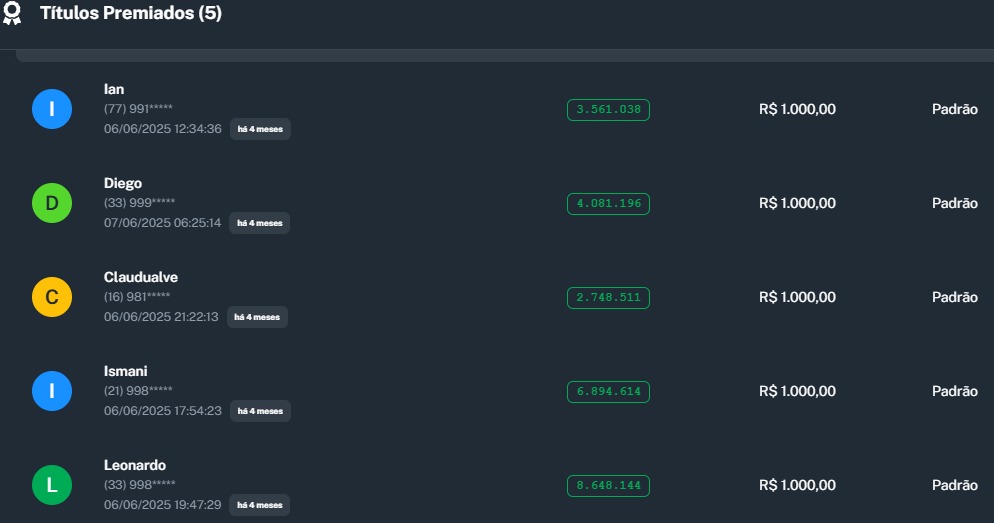Screen dimensions: 994x523
Task: Click the 2.748.511 ticket badge
Action: point(608,298)
